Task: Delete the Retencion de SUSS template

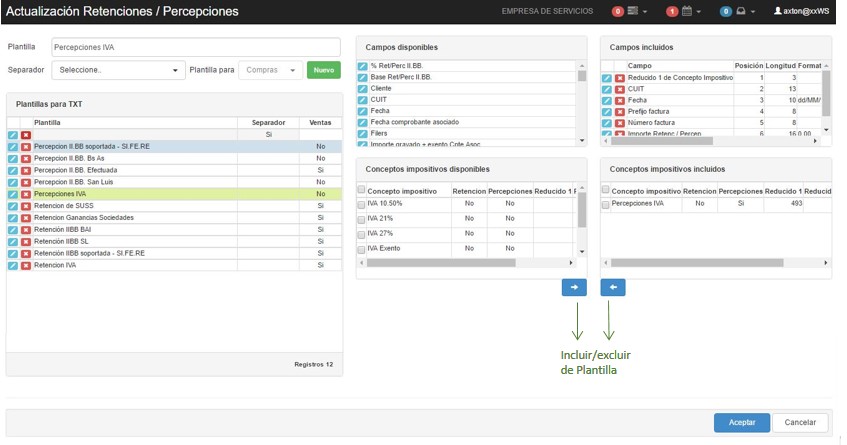Action: click(25, 206)
